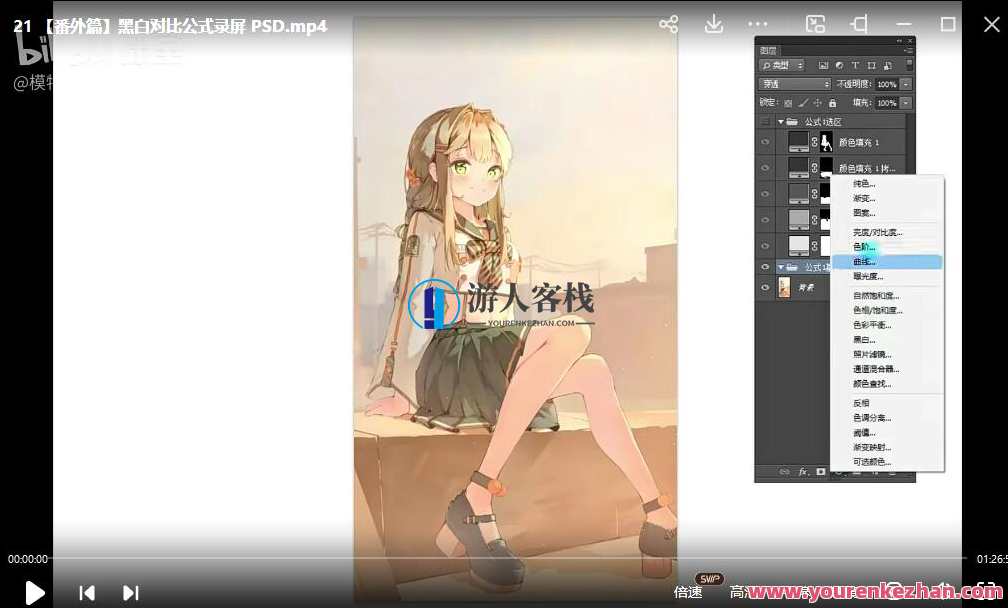Click the more options ellipsis icon

click(x=757, y=24)
